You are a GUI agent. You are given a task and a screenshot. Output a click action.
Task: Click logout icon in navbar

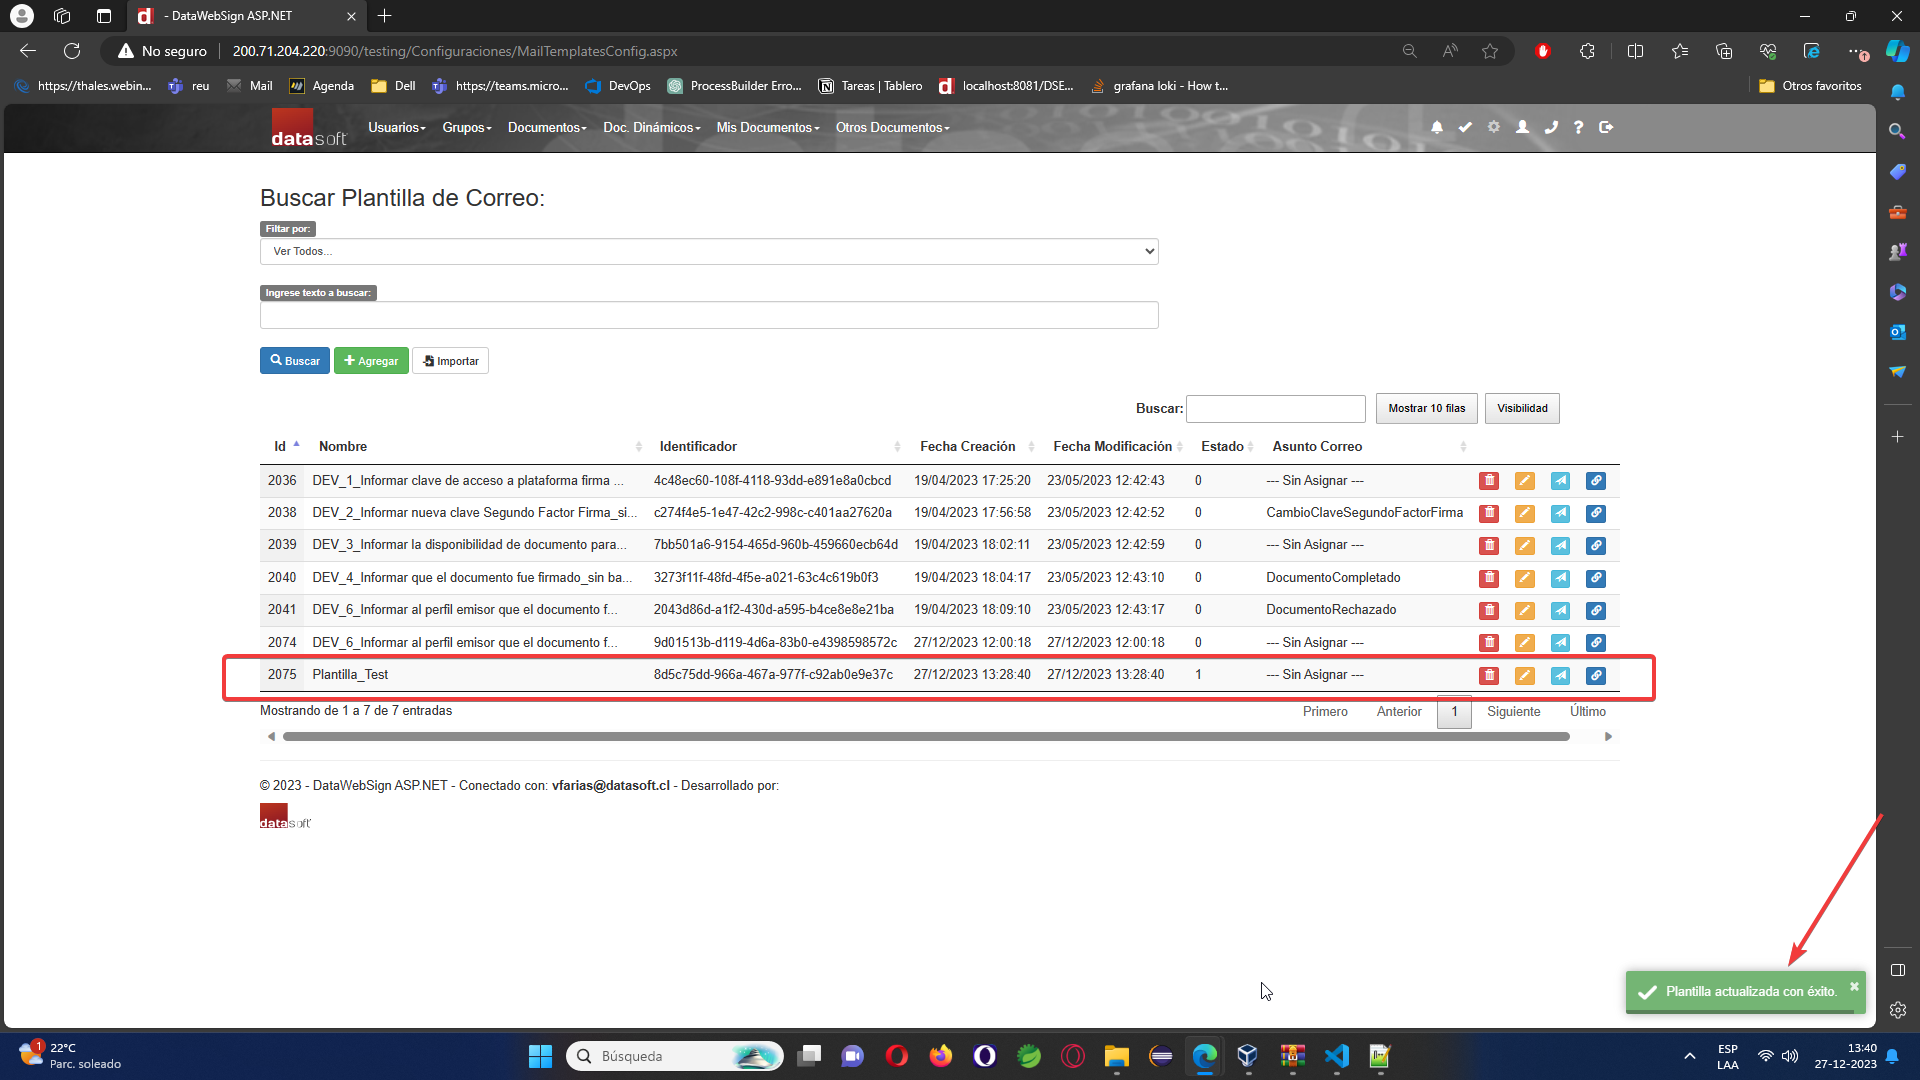click(x=1606, y=127)
